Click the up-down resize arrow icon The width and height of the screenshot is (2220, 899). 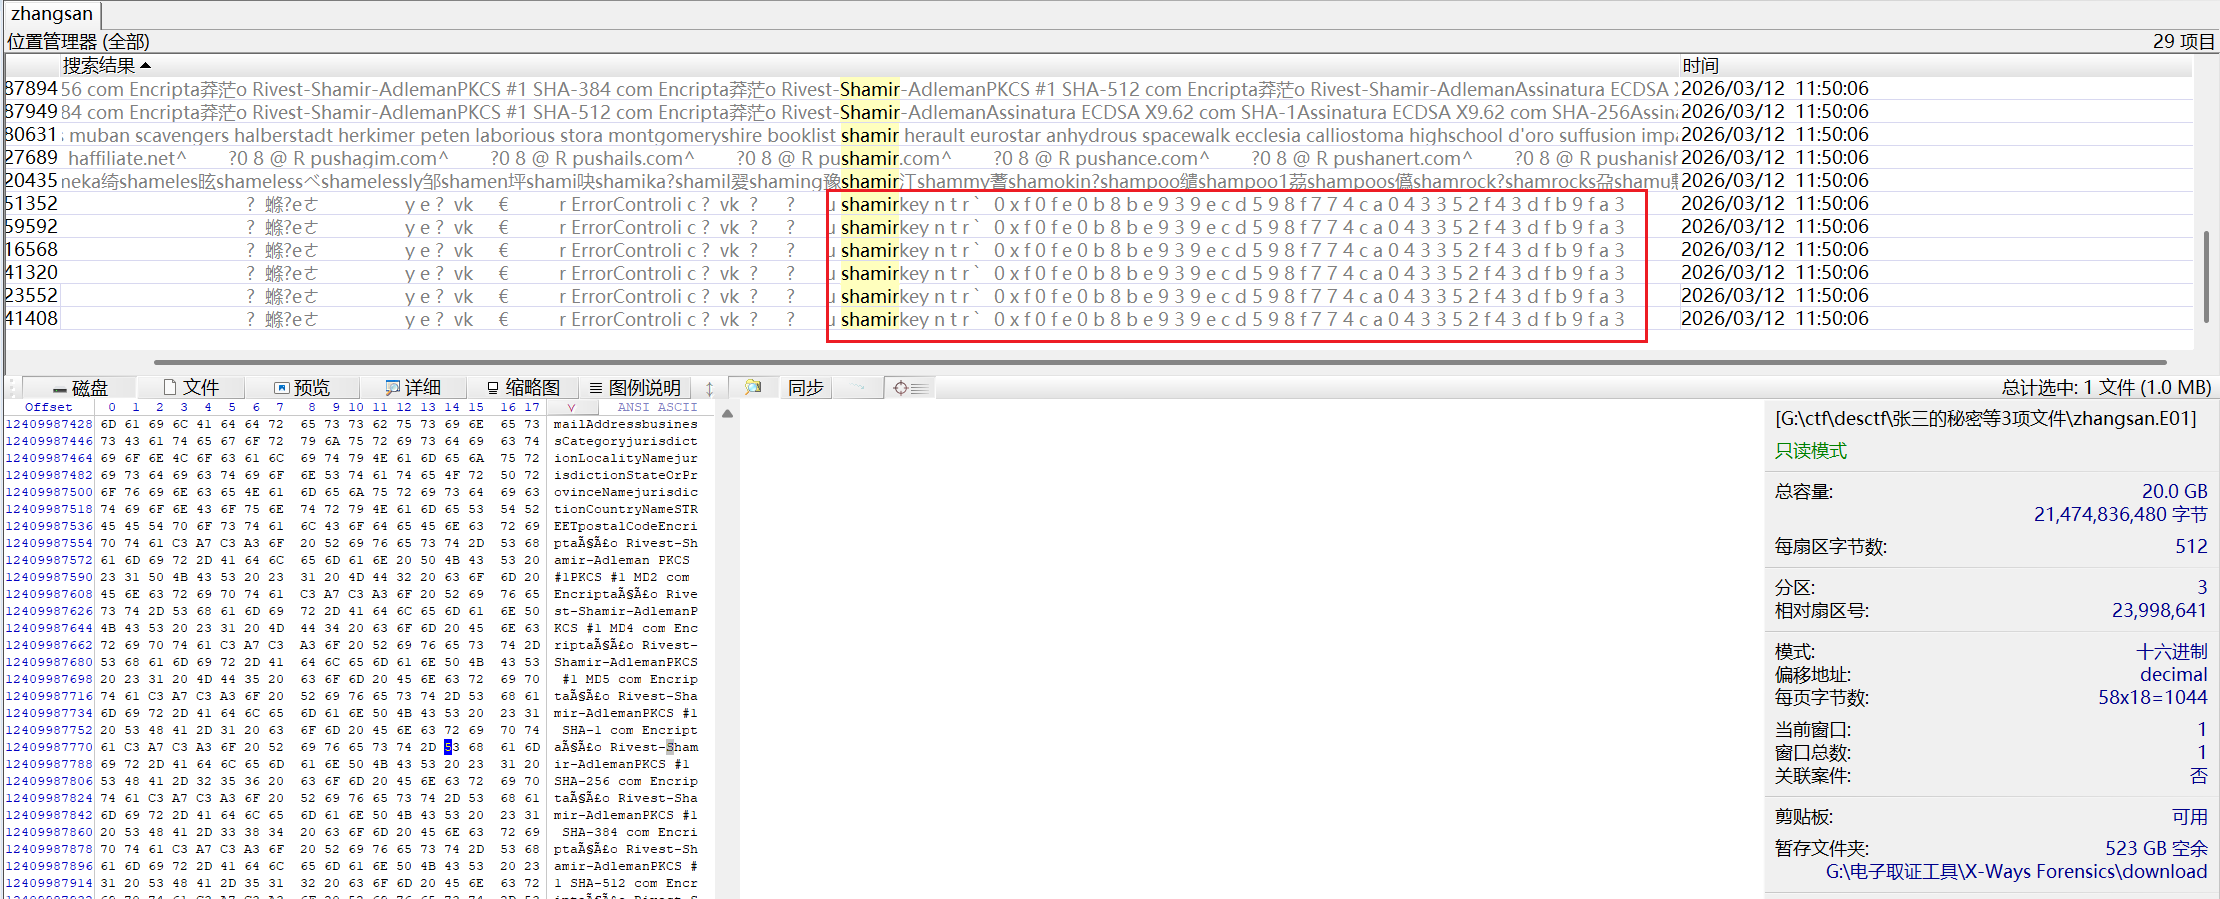[709, 388]
